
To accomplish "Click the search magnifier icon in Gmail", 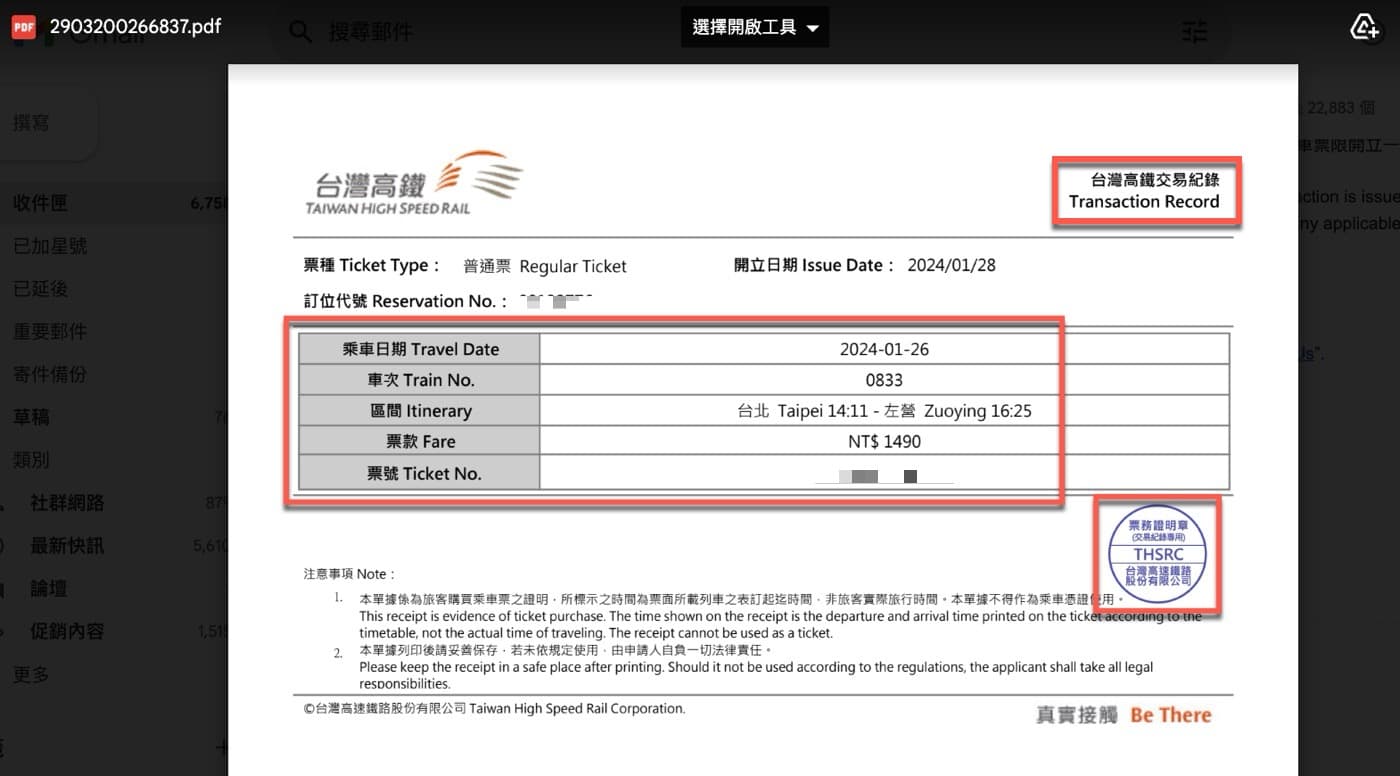I will (x=301, y=32).
